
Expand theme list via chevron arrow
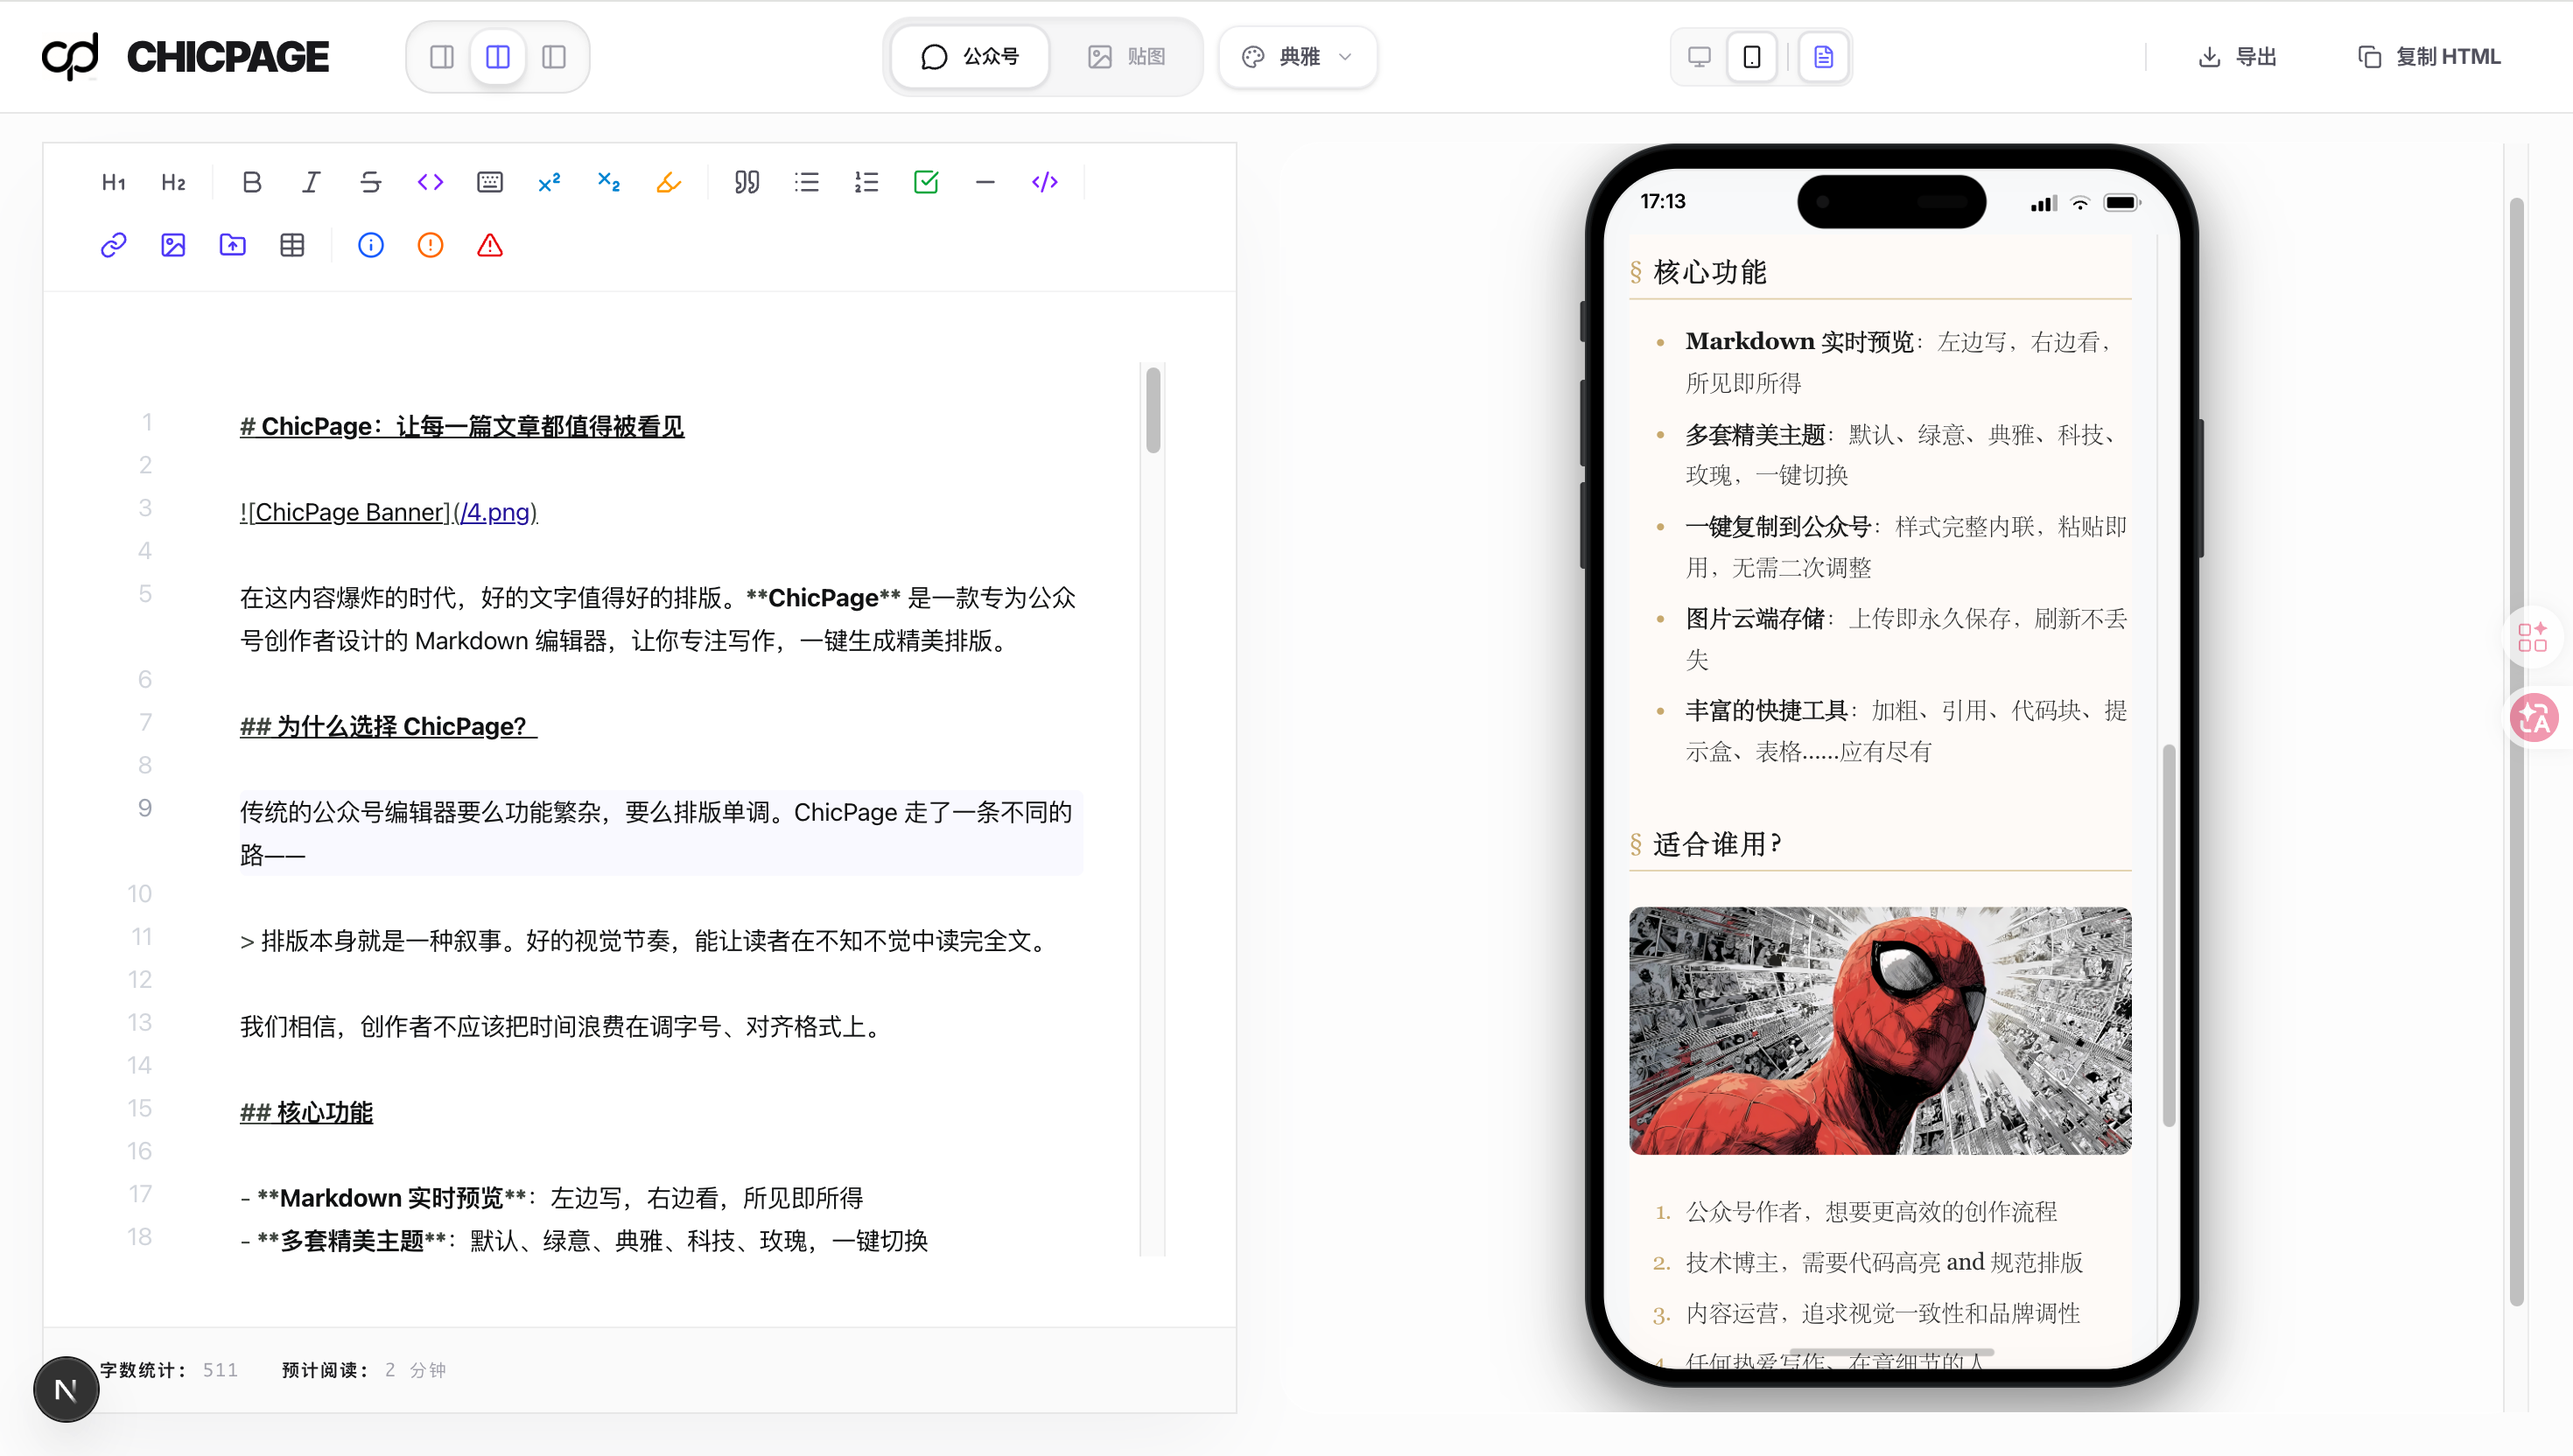pyautogui.click(x=1345, y=57)
